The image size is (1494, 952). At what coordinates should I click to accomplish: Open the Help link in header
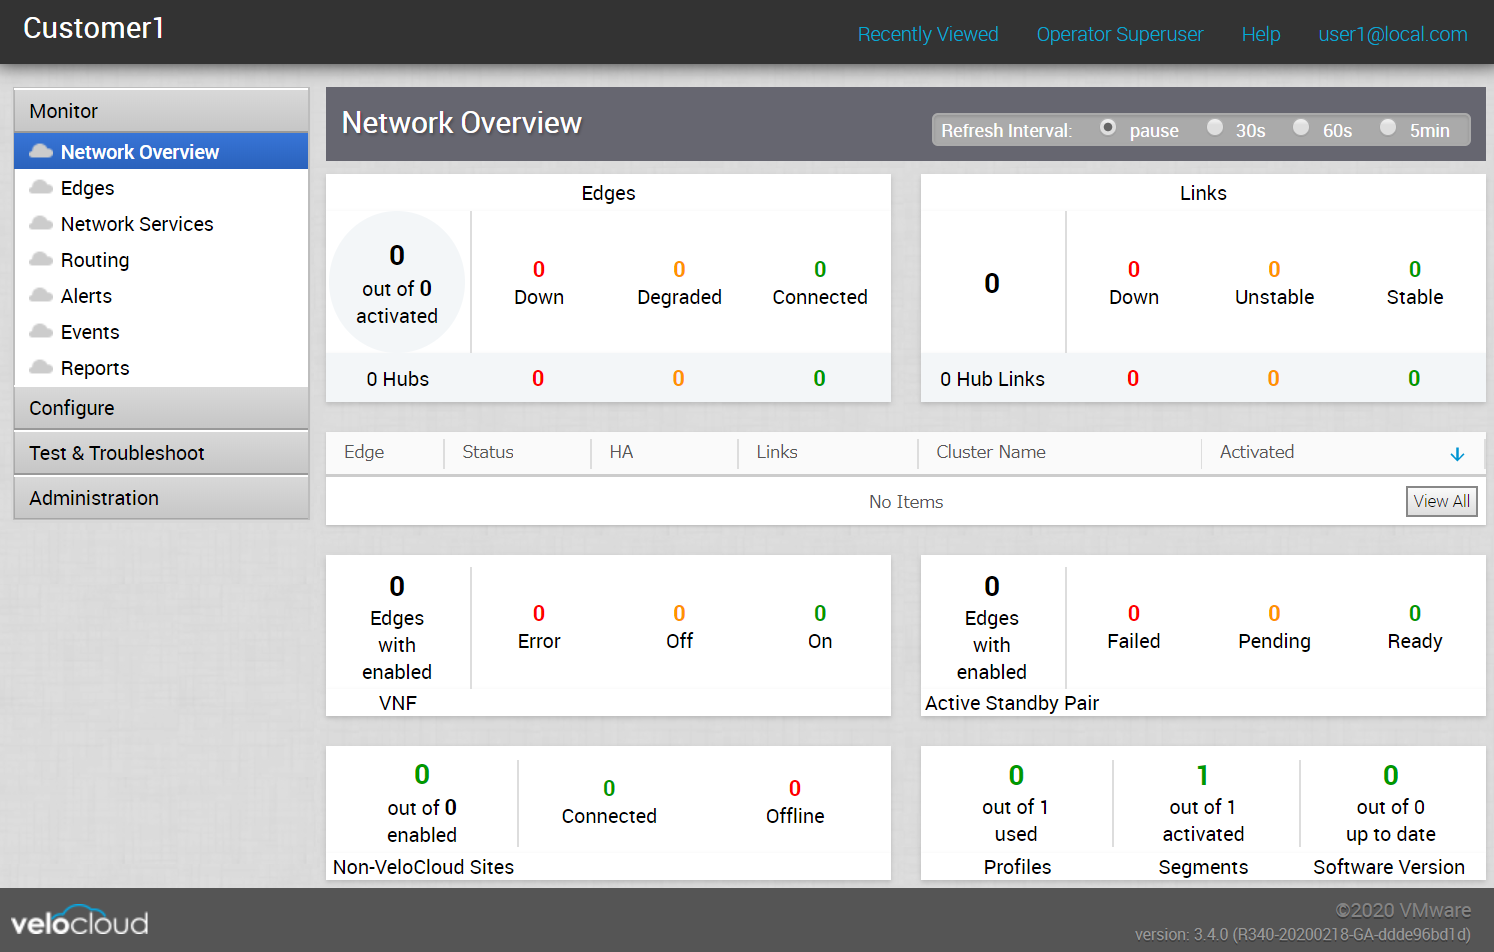(1260, 34)
